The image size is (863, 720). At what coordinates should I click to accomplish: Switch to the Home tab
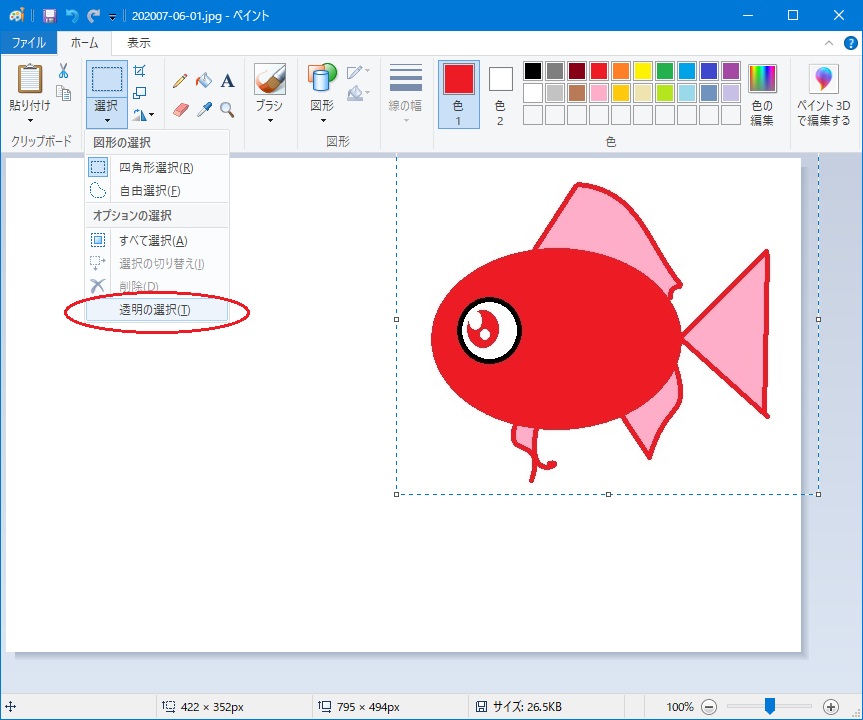coord(84,43)
